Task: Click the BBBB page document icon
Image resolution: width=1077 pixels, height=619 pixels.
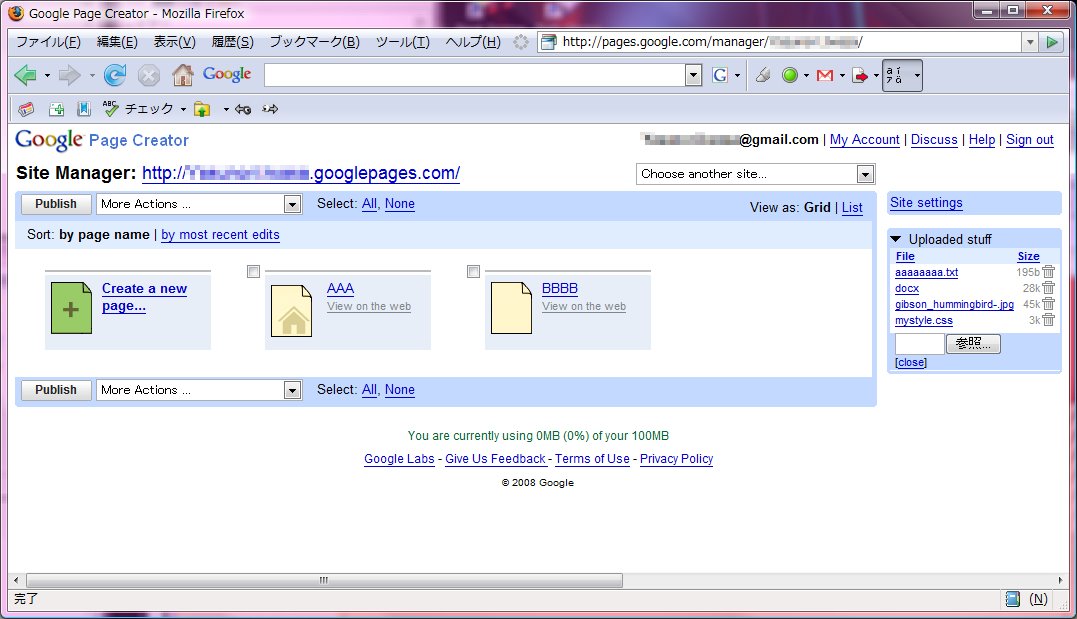Action: [x=511, y=308]
